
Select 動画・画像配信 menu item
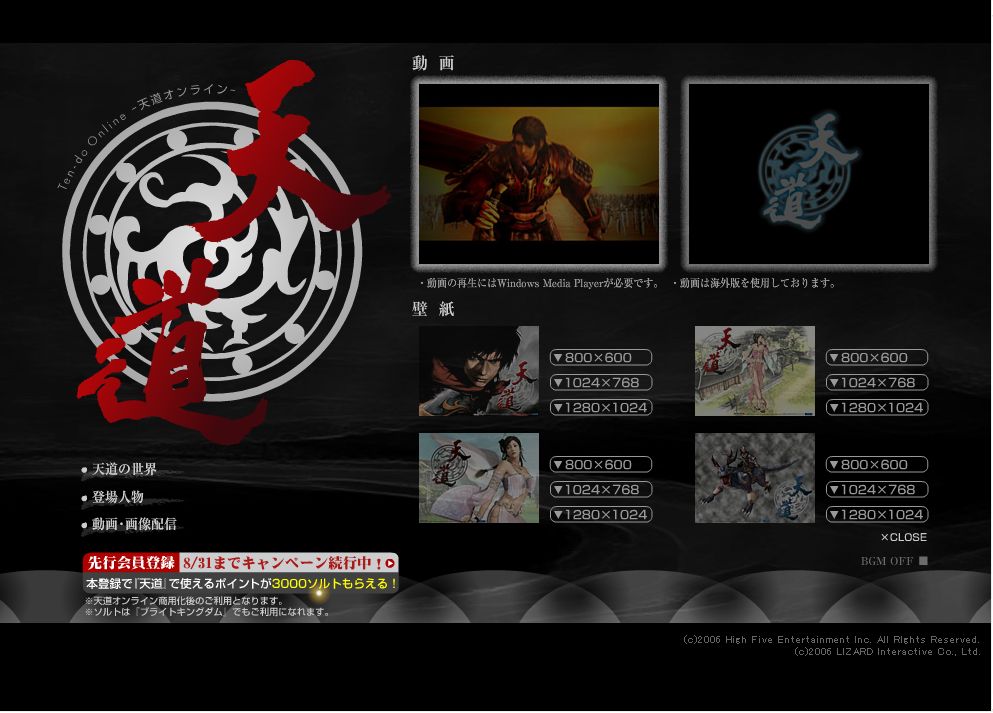tap(133, 524)
